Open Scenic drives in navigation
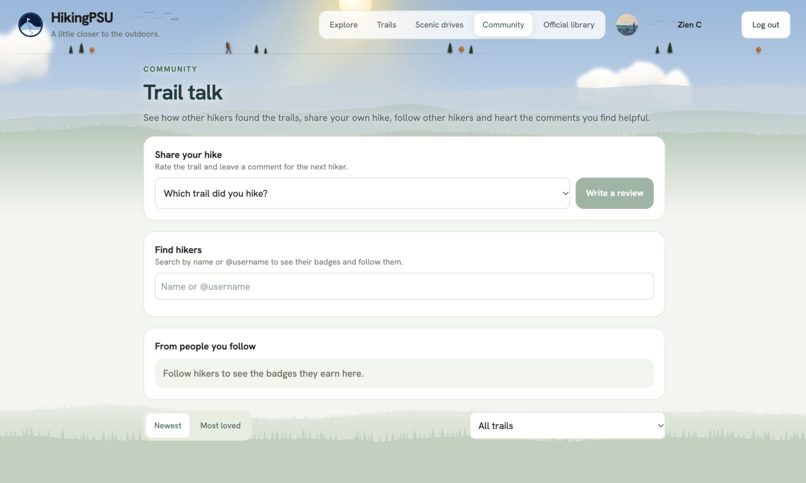806x483 pixels. click(439, 25)
